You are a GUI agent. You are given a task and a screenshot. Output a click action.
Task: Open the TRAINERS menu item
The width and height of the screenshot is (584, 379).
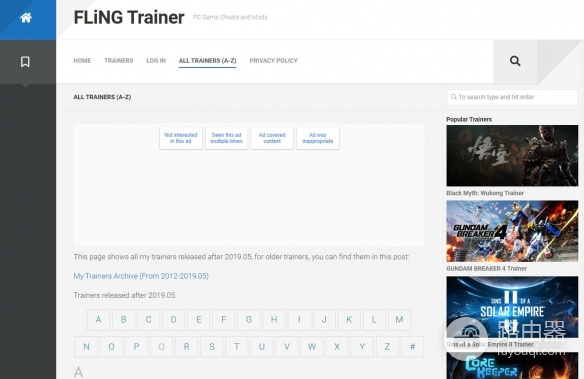click(x=118, y=60)
